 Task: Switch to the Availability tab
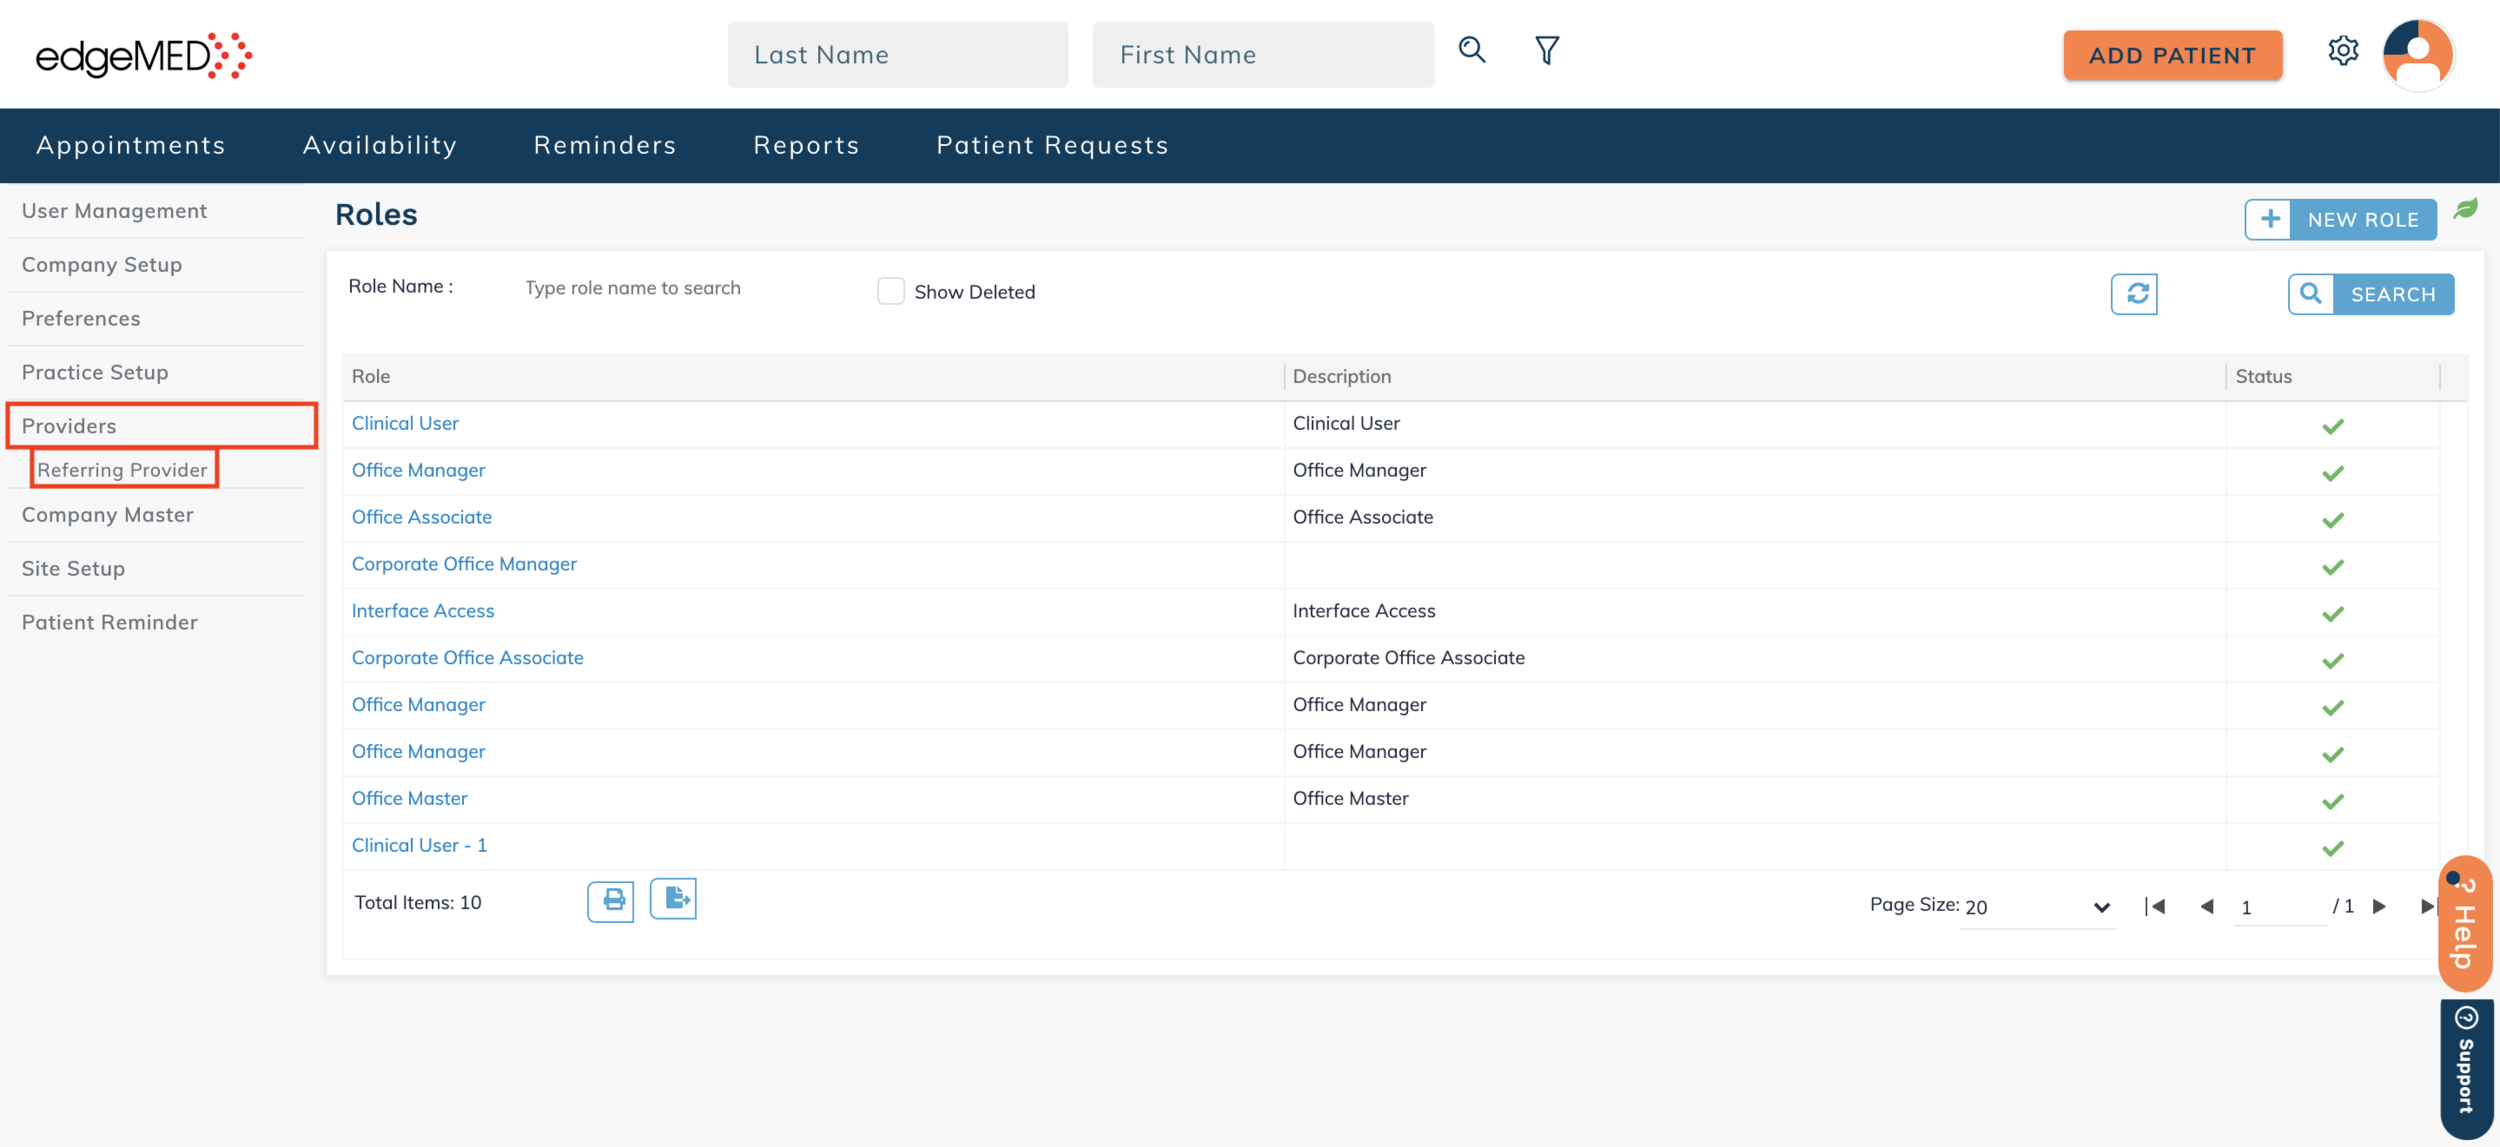click(380, 145)
